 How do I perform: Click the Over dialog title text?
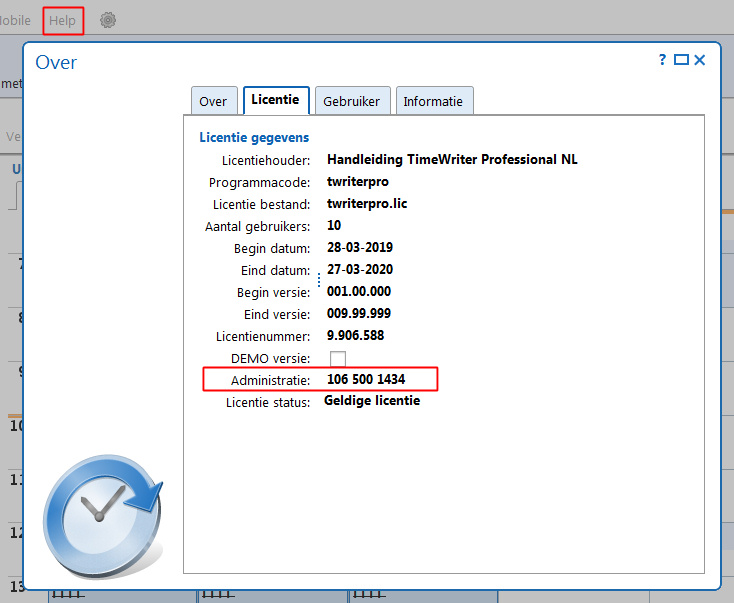56,62
